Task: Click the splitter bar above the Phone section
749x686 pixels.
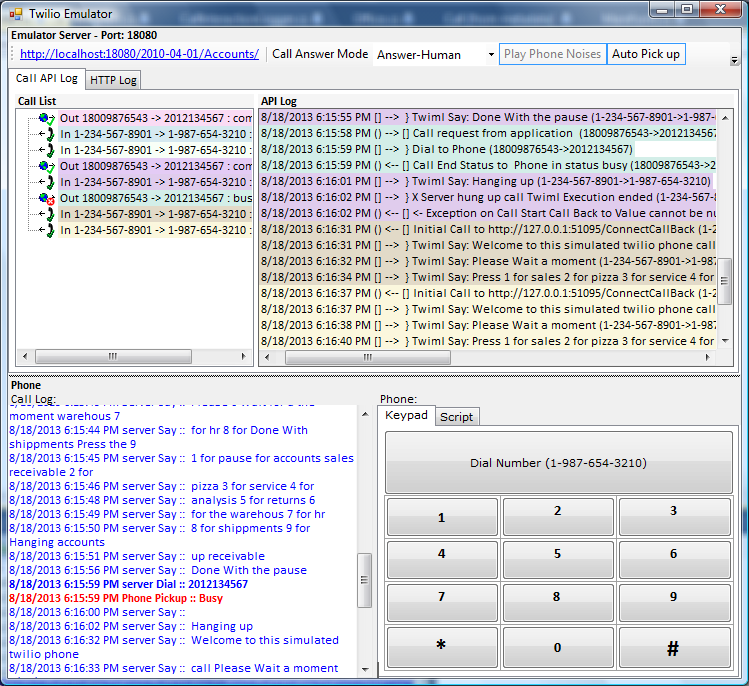Action: pos(374,375)
